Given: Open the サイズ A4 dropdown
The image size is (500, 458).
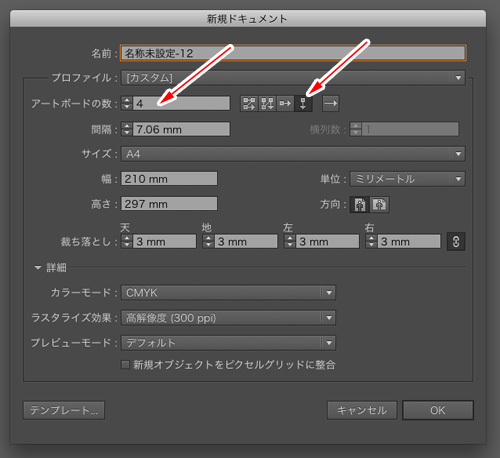Looking at the screenshot, I should click(293, 154).
